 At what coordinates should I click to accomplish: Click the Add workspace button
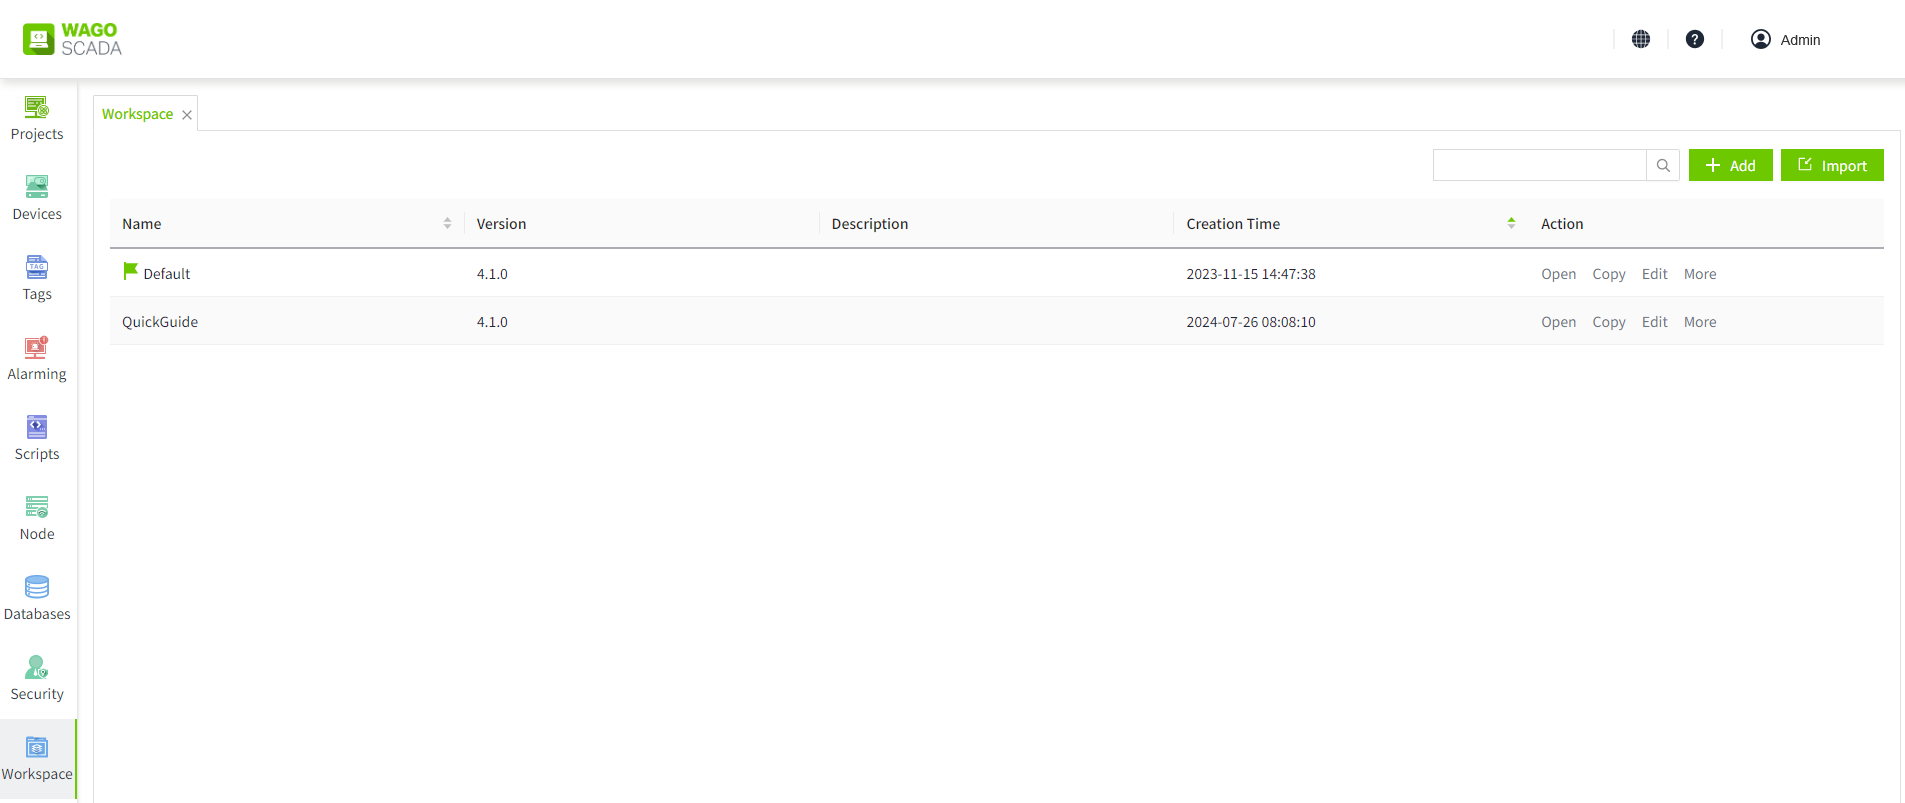point(1730,166)
